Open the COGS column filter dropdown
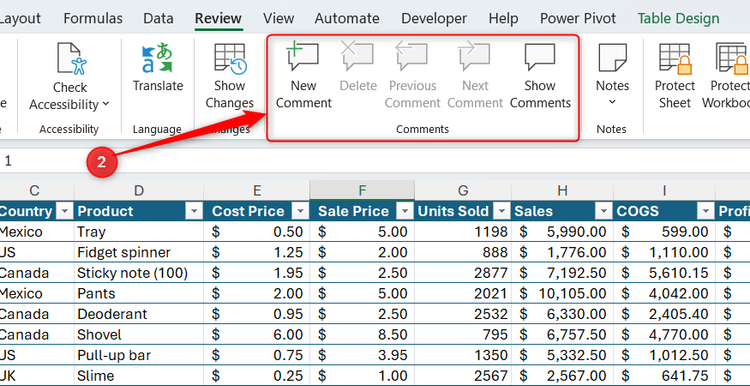The width and height of the screenshot is (750, 386). (x=706, y=211)
